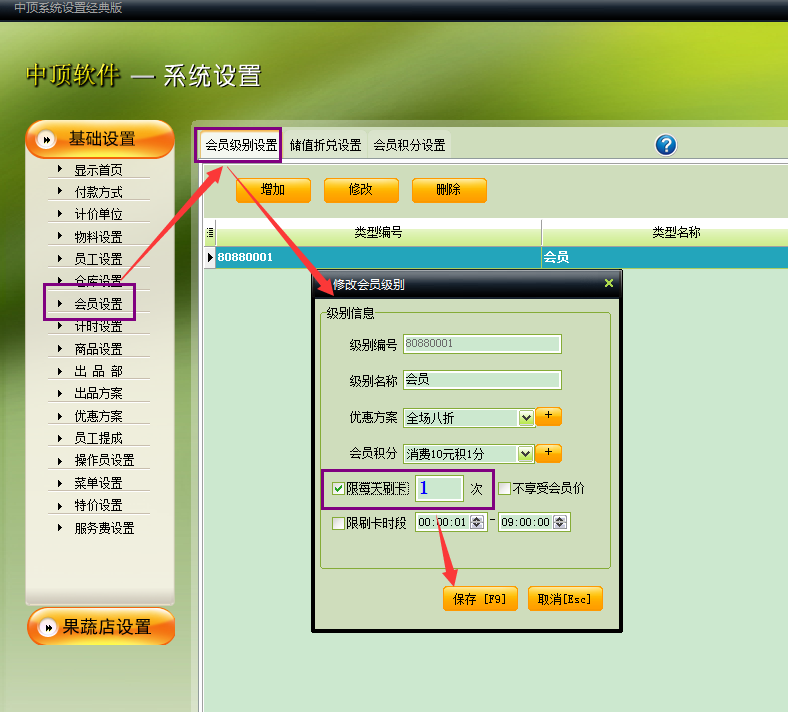Open 物料设置 in sidebar
The image size is (788, 712).
[98, 237]
